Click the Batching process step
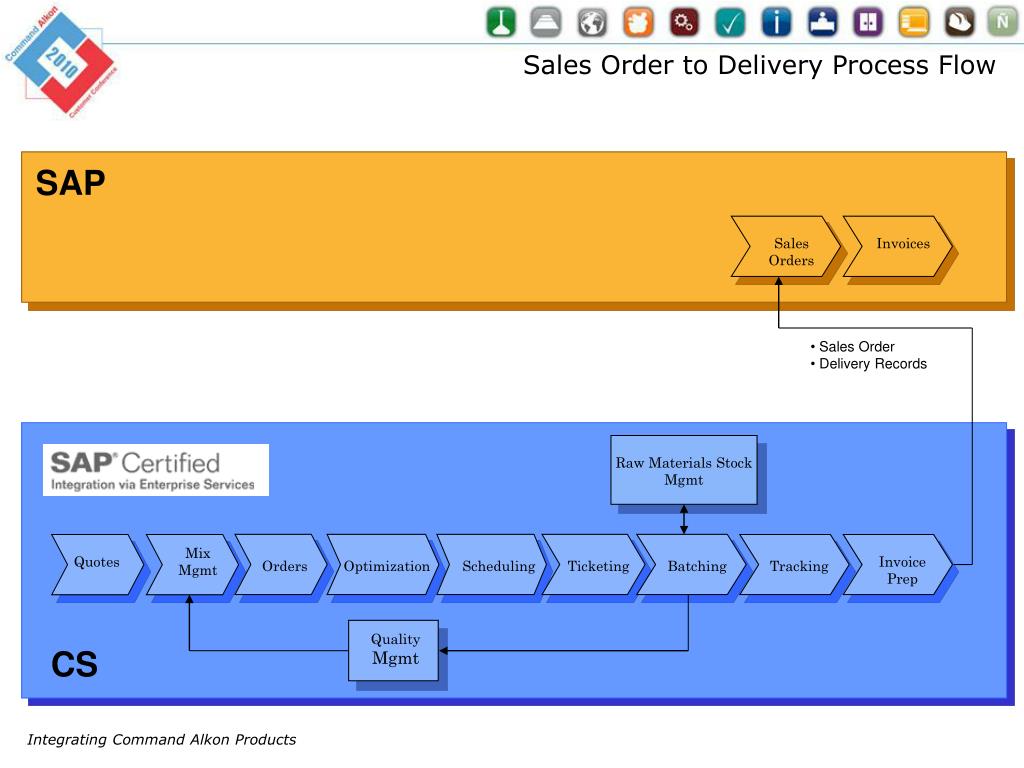Viewport: 1024px width, 768px height. [693, 564]
